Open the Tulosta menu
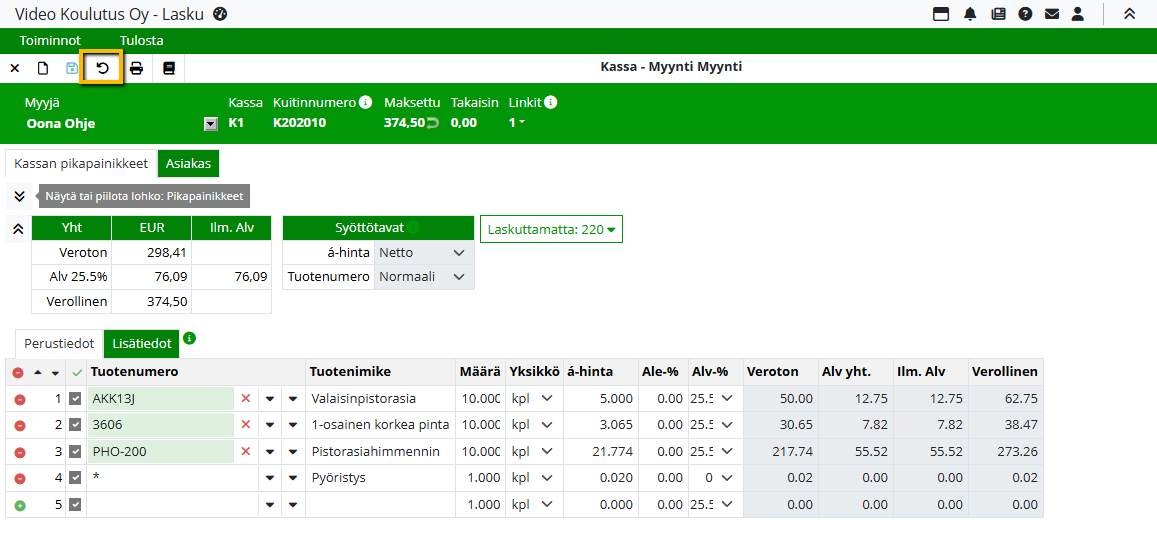Image resolution: width=1157 pixels, height=545 pixels. coord(141,41)
